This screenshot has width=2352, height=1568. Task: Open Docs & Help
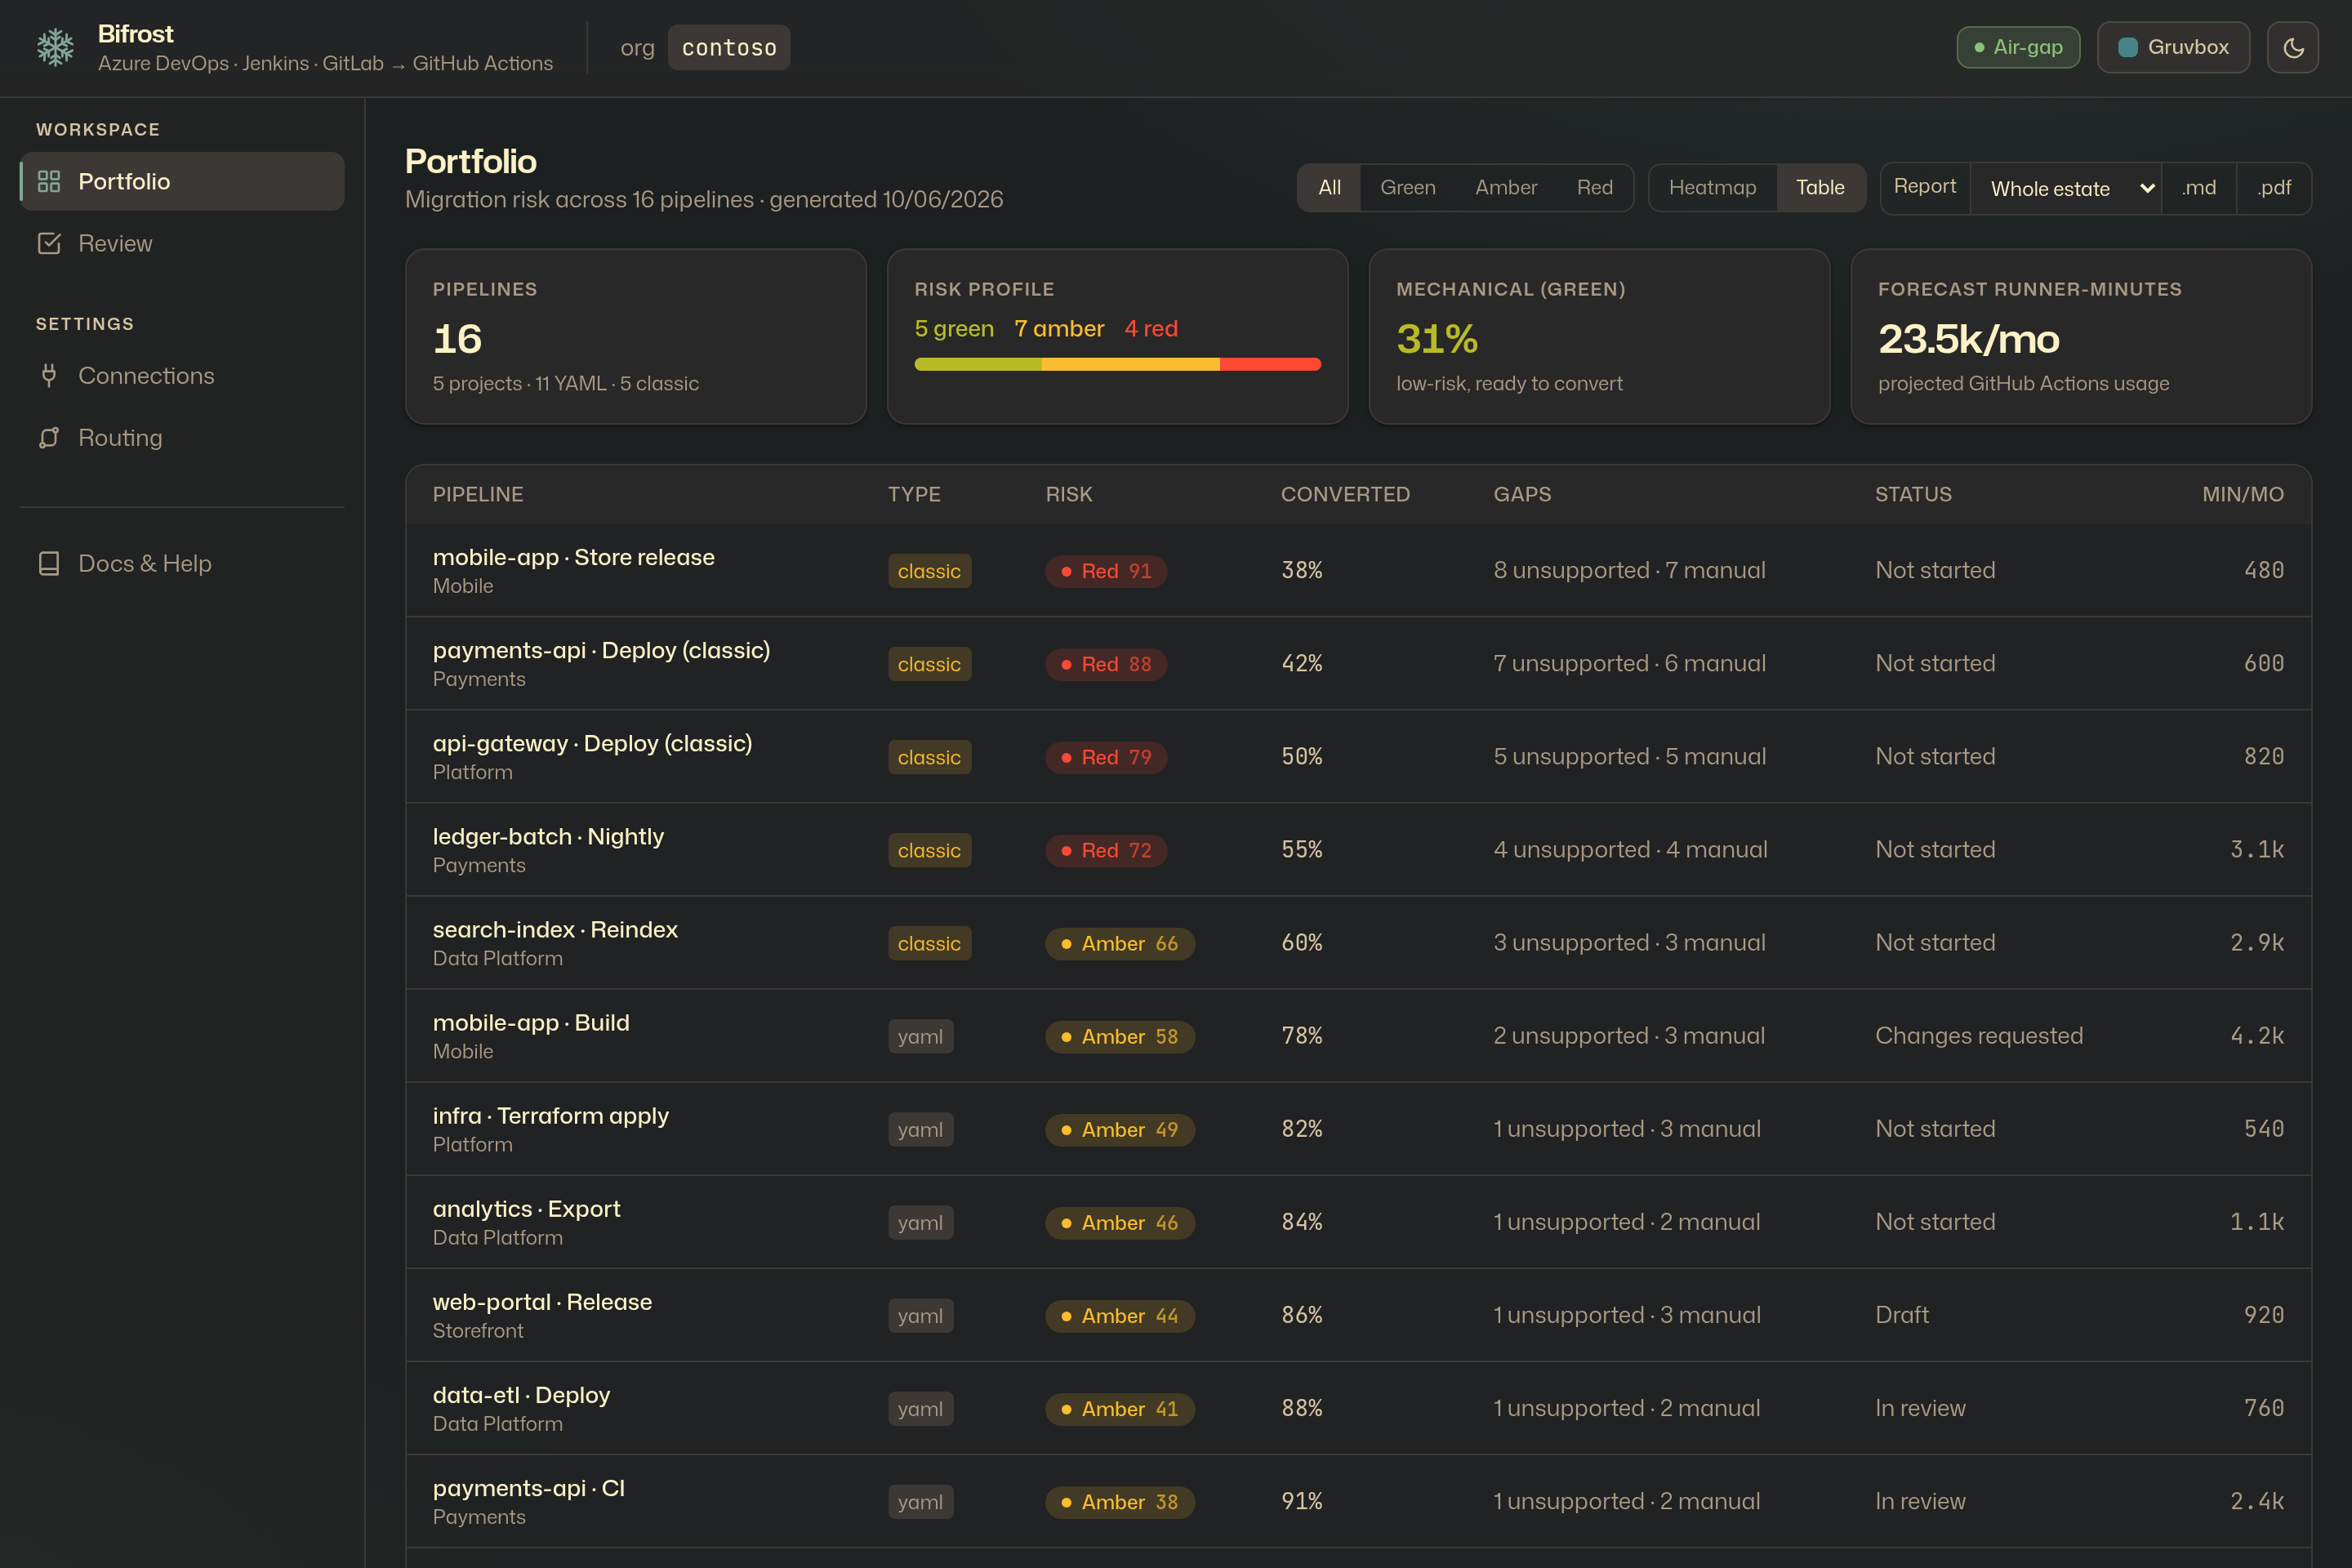coord(182,563)
